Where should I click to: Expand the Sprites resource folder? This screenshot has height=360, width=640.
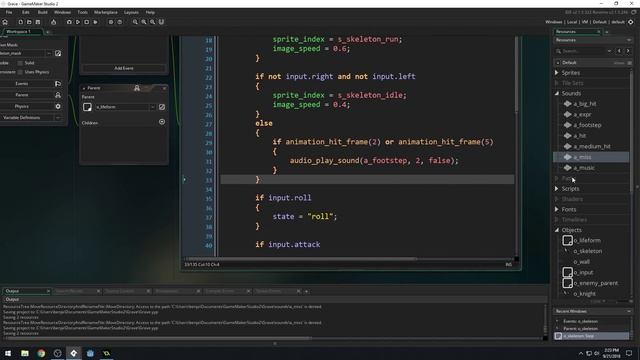[x=557, y=73]
